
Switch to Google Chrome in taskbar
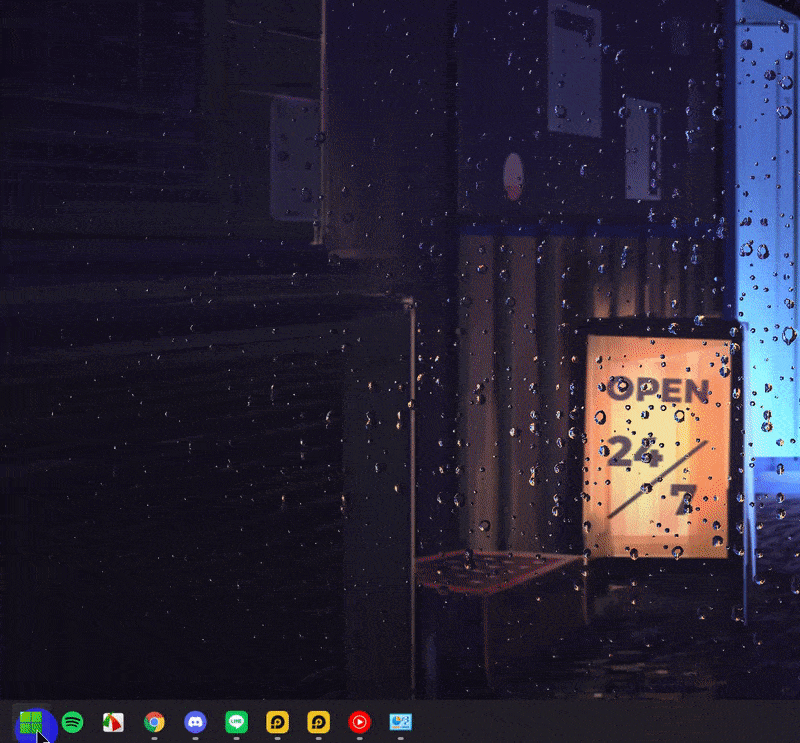154,722
